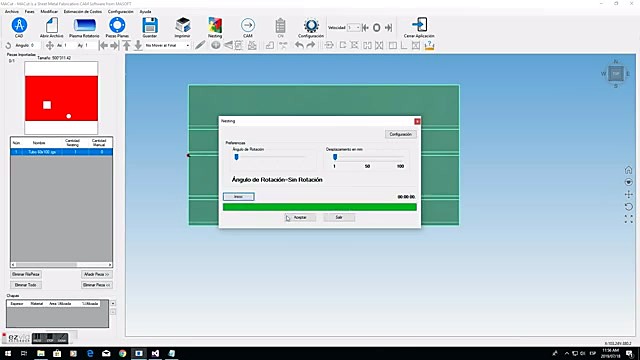640x360 pixels.
Task: Open the Archivo menu
Action: pos(12,11)
